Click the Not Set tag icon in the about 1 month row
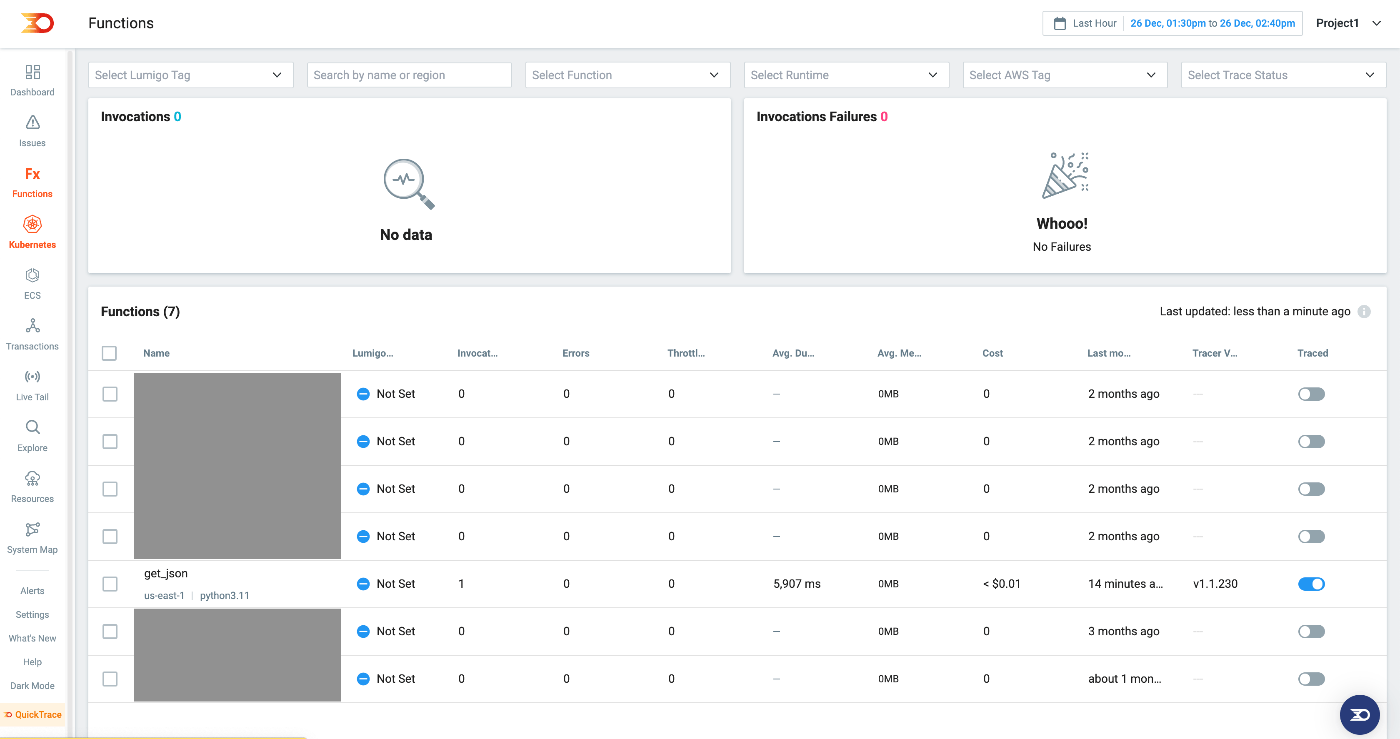The height and width of the screenshot is (739, 1400). (363, 679)
